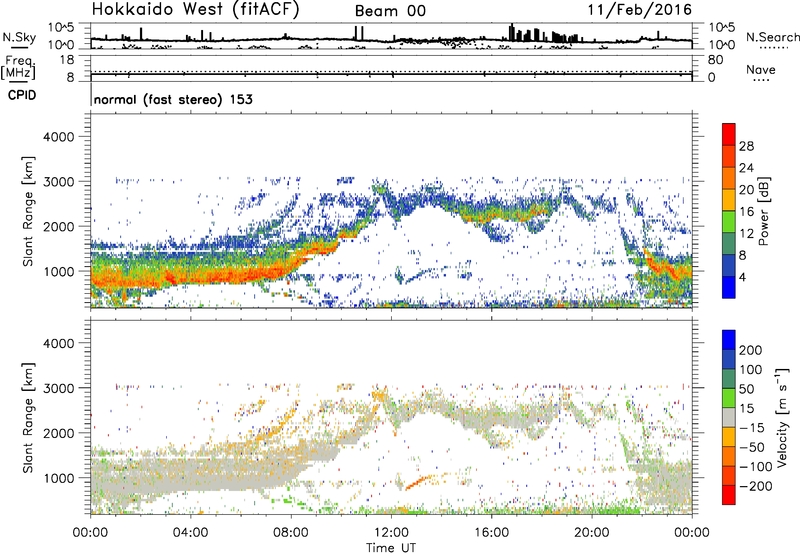Select the 'normal (fast stereo) 153' mode text
Image resolution: width=800 pixels, height=554 pixels.
click(x=173, y=99)
